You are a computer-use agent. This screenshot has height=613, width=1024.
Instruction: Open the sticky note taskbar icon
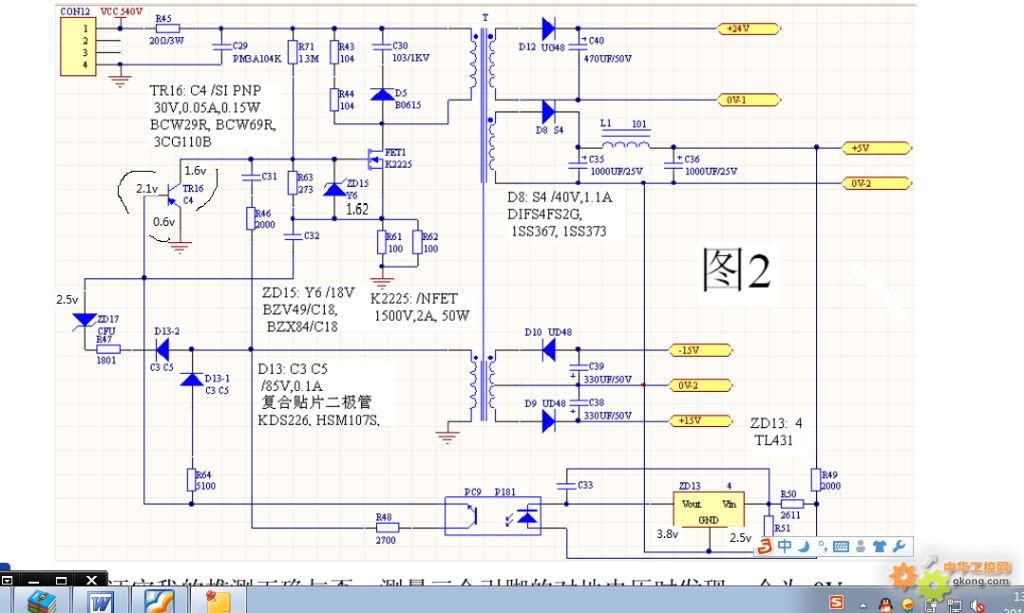217,601
